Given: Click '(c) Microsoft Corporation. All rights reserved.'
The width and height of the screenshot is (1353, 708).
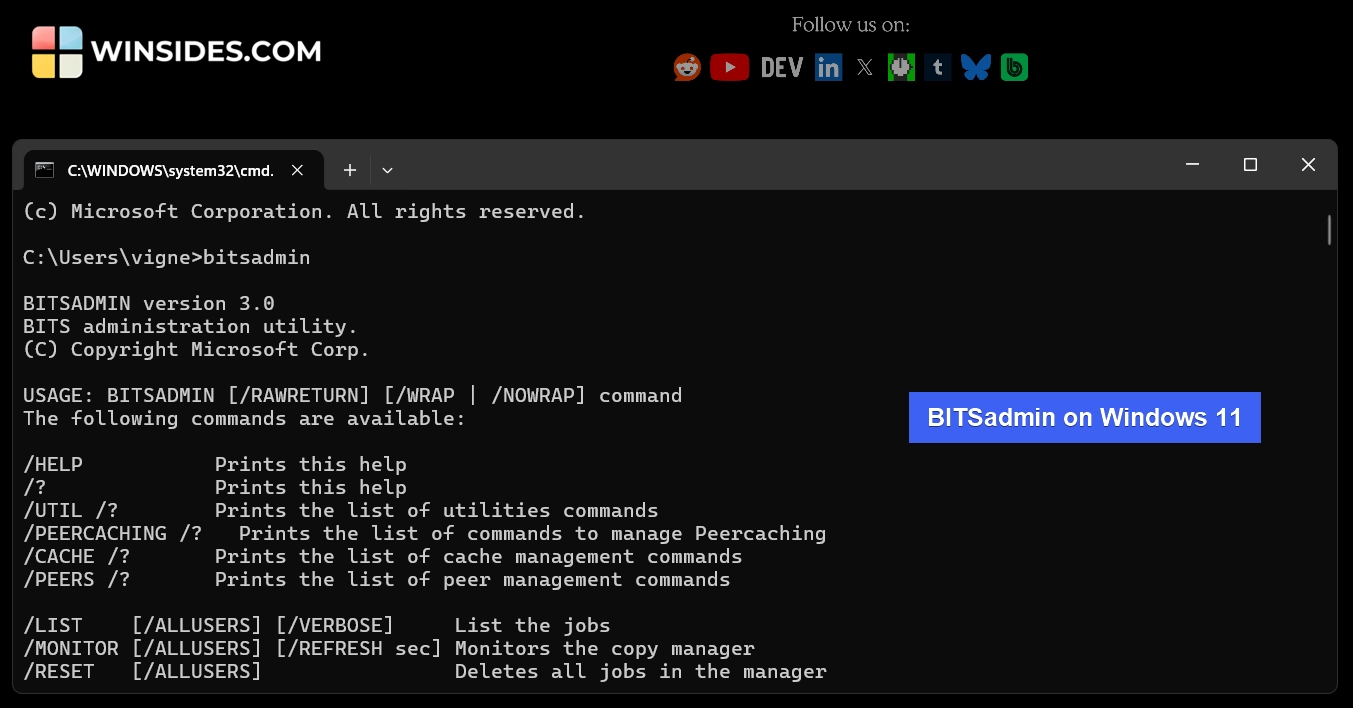Looking at the screenshot, I should (304, 211).
